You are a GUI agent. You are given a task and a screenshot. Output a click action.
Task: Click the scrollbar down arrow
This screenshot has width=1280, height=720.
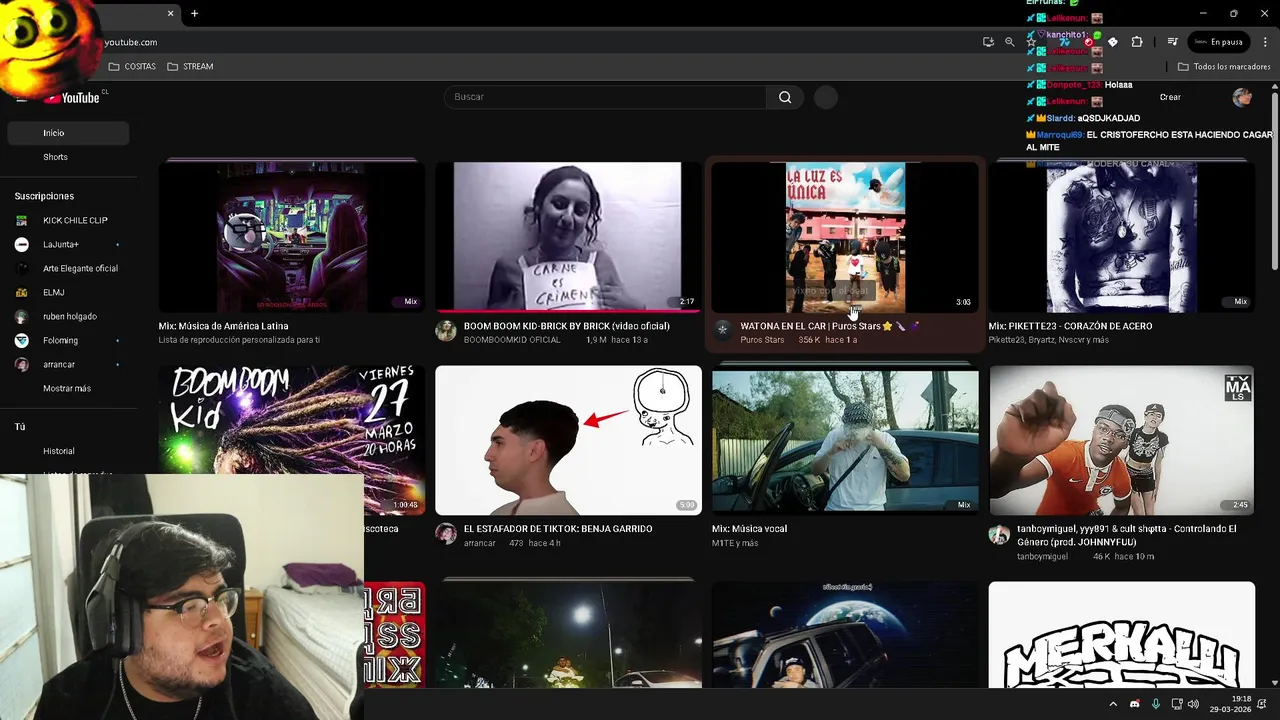coord(1274,683)
